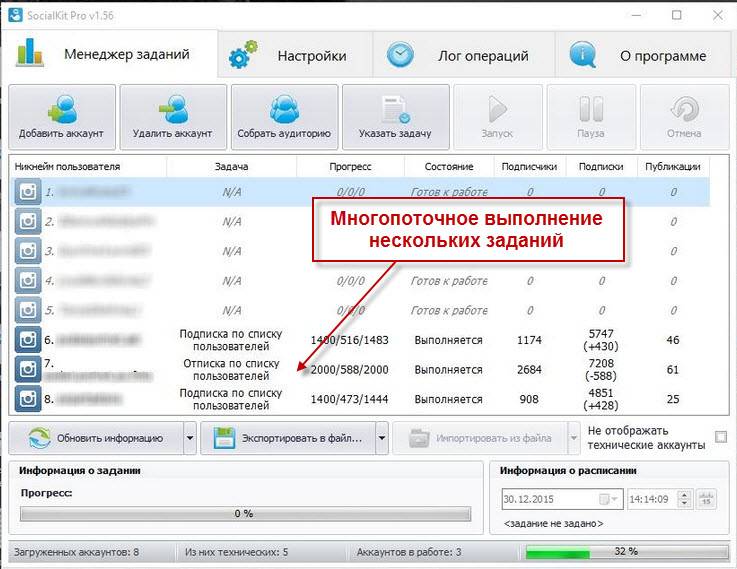Switch to the Настройки tab

[x=295, y=55]
